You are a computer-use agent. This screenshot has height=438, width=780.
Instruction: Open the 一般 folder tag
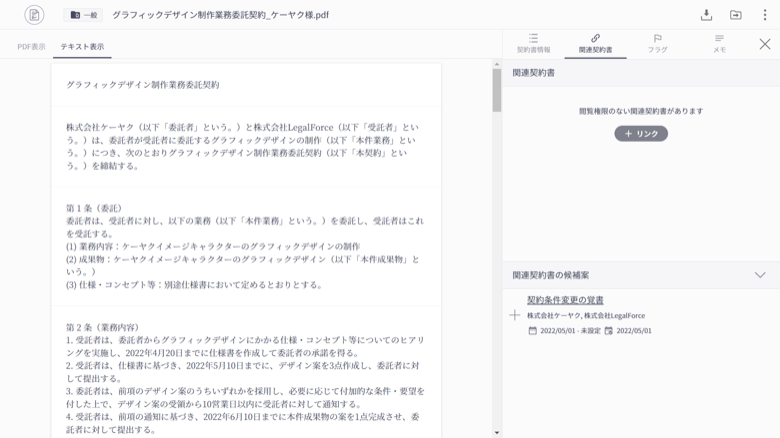[x=83, y=15]
